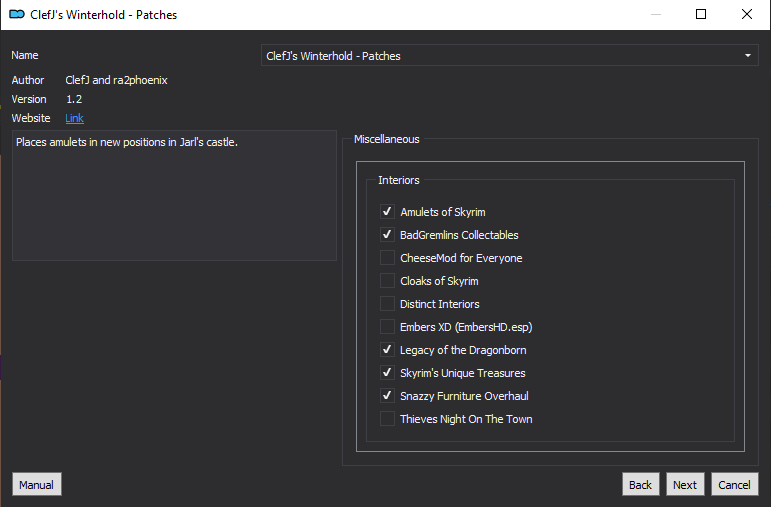
Task: Click the Miscellaneous group heading
Action: (386, 139)
